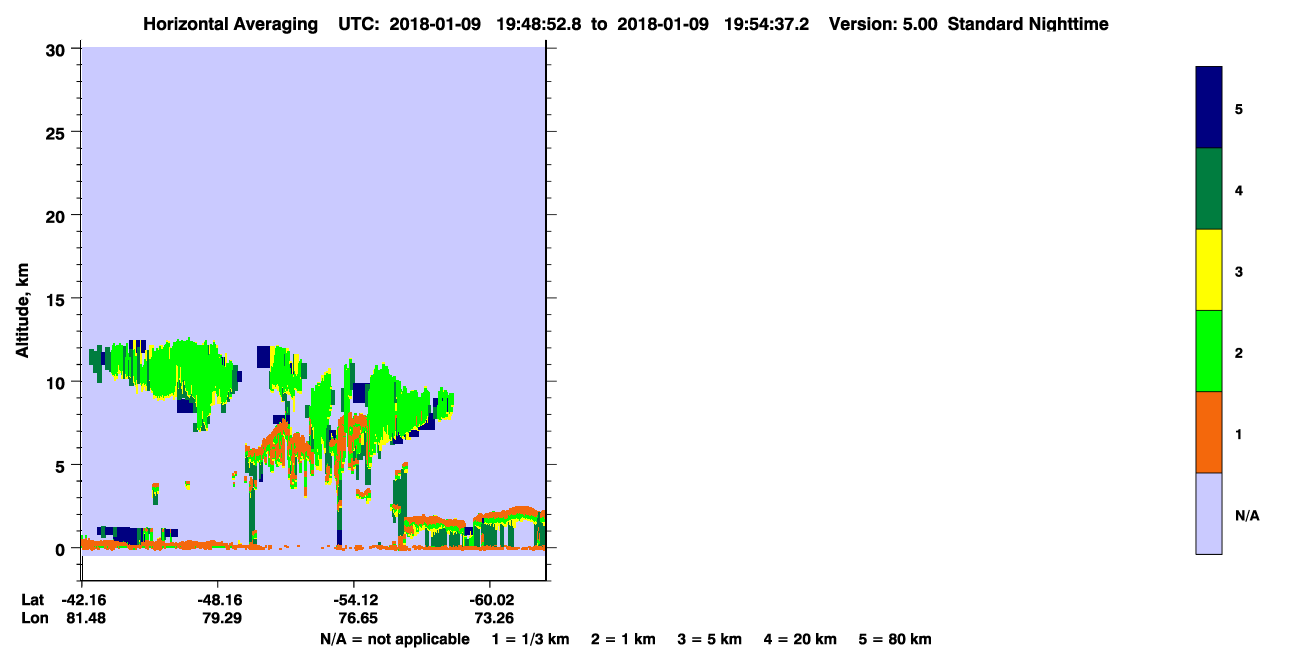Click the y-axis tick label 30
Screen dimensions: 1300x667
tap(57, 49)
